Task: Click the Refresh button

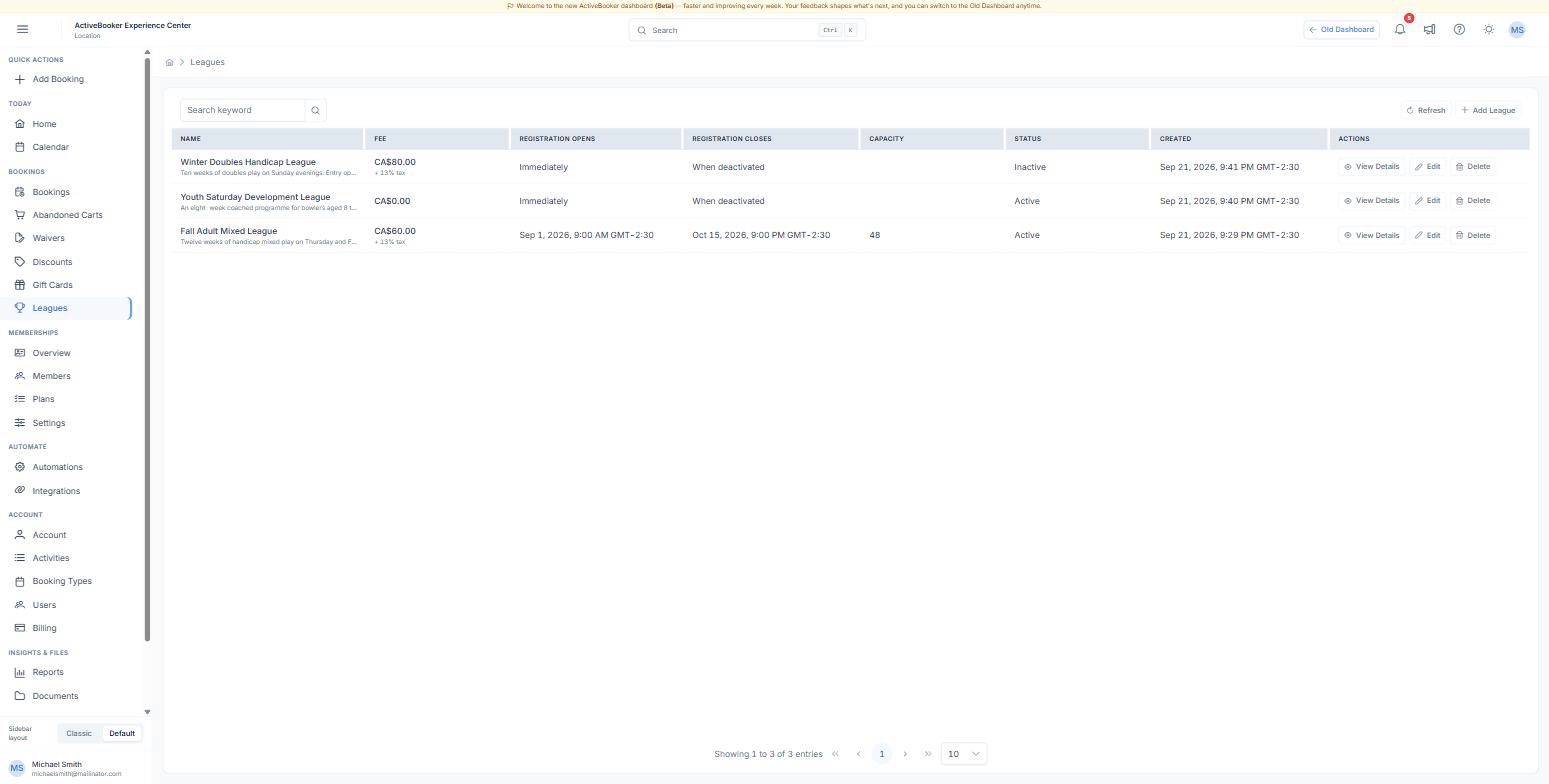Action: 1426,110
